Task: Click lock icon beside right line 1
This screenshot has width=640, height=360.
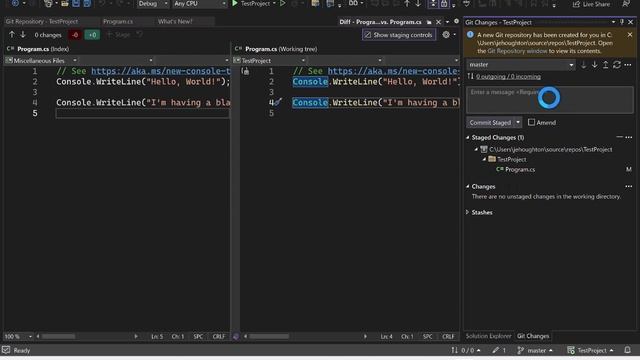Action: click(x=245, y=71)
